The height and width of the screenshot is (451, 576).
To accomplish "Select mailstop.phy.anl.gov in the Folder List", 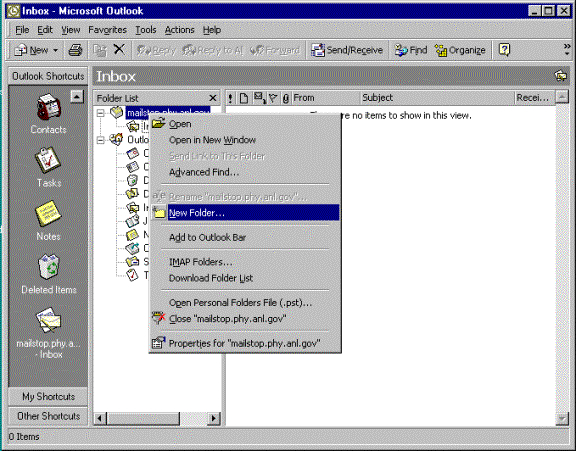I will (x=168, y=112).
